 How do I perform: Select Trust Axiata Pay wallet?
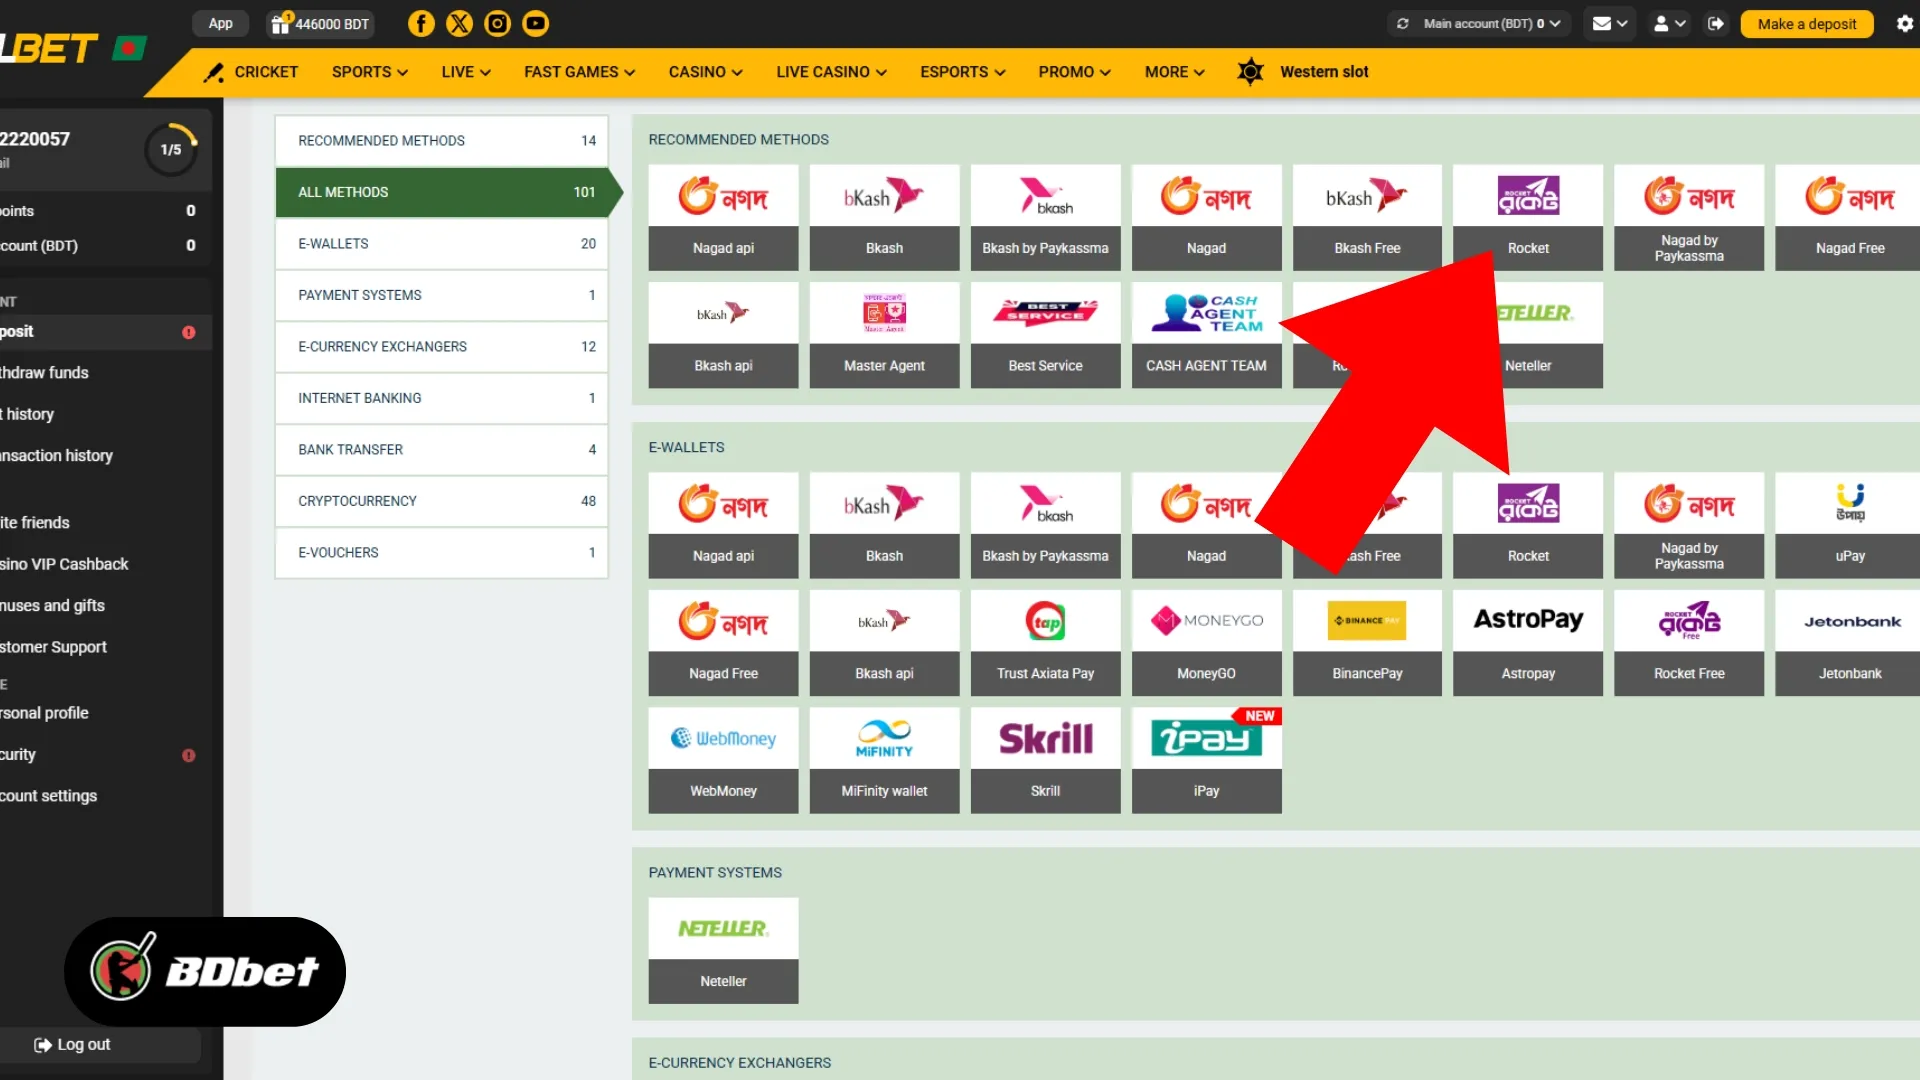(1045, 643)
